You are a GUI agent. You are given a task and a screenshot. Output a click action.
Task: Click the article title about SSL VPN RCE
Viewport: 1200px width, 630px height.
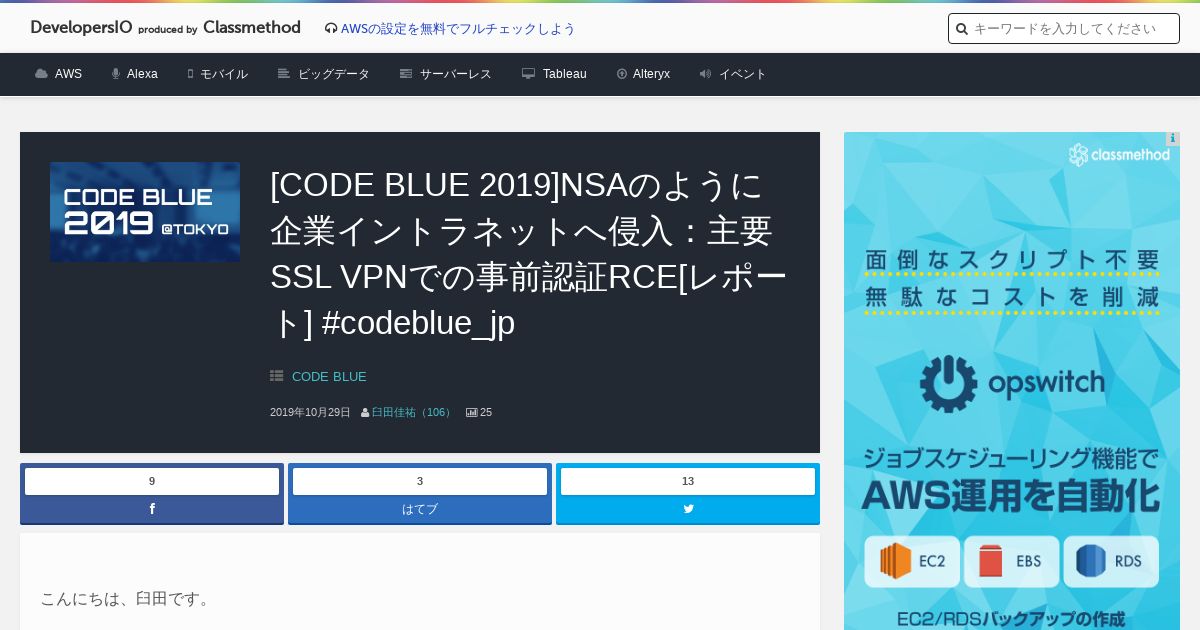click(529, 254)
